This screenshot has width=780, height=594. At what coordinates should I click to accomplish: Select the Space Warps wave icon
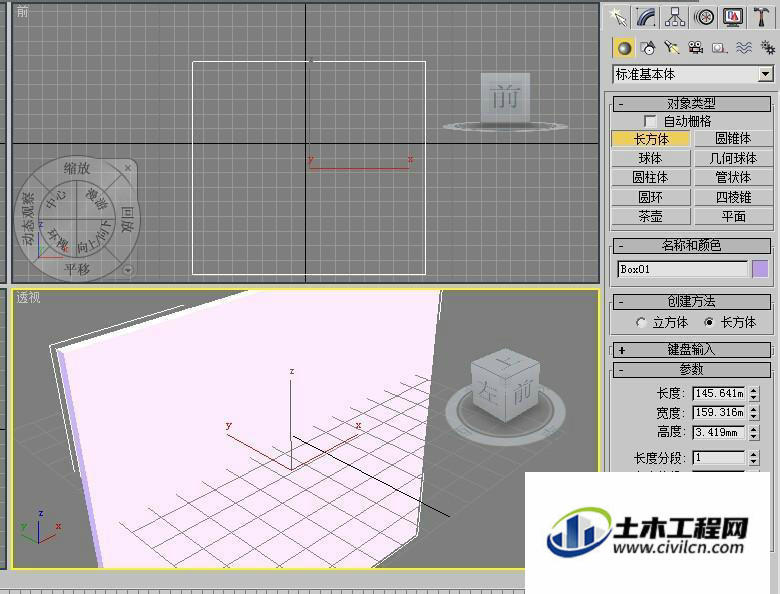pos(744,48)
